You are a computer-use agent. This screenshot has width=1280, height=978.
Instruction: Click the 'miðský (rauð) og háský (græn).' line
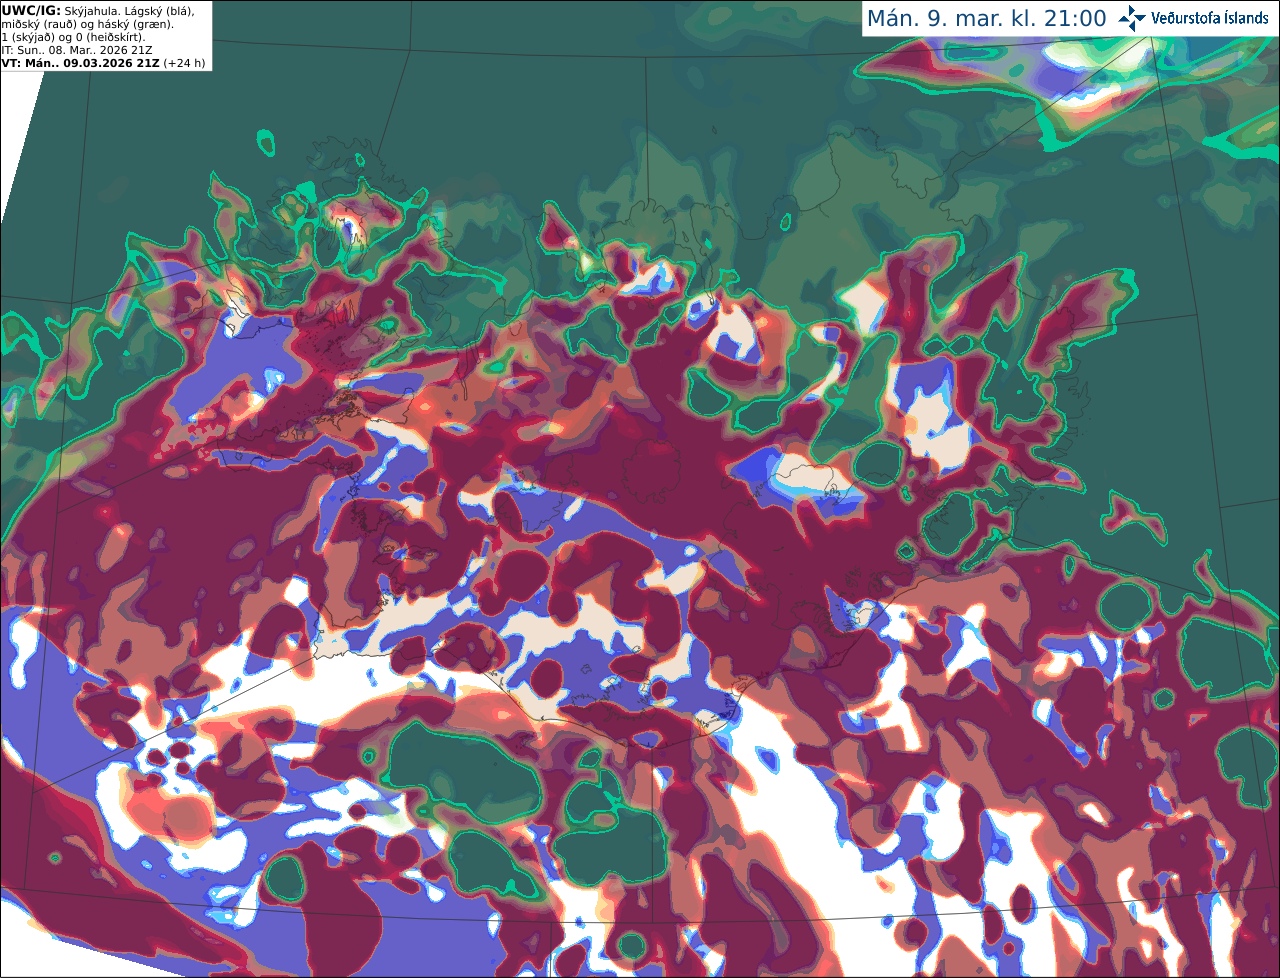[x=88, y=24]
